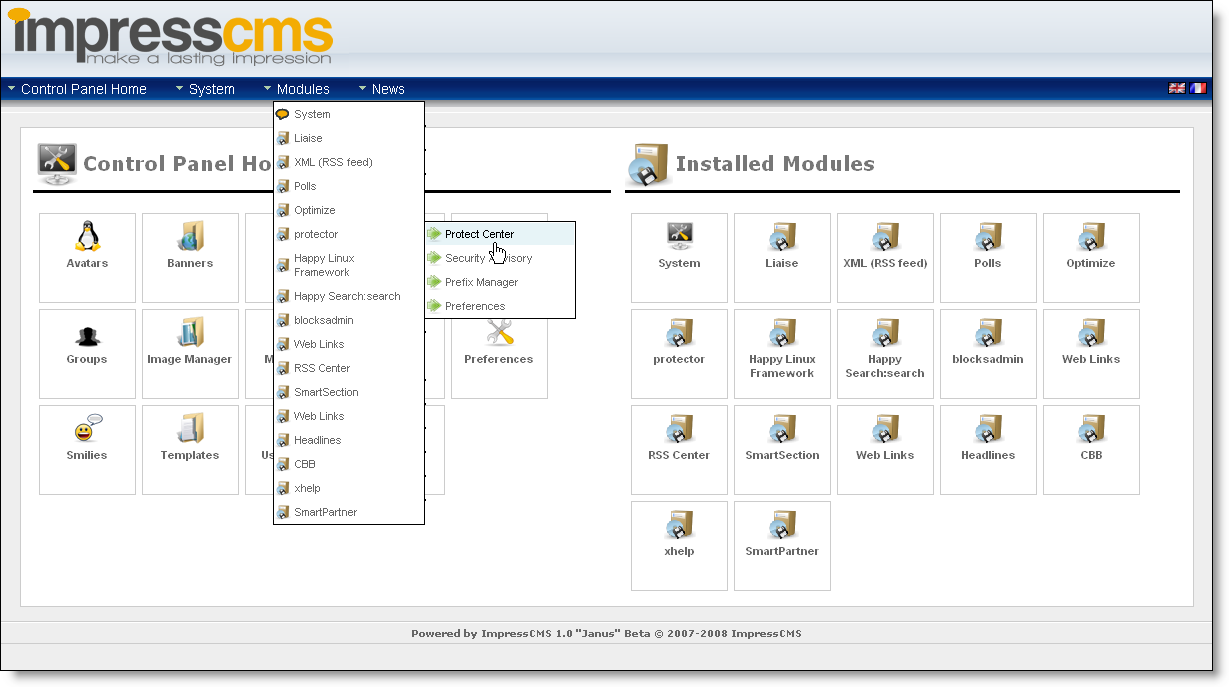Click the Headlines installed module link
The image size is (1229, 687).
click(x=988, y=455)
